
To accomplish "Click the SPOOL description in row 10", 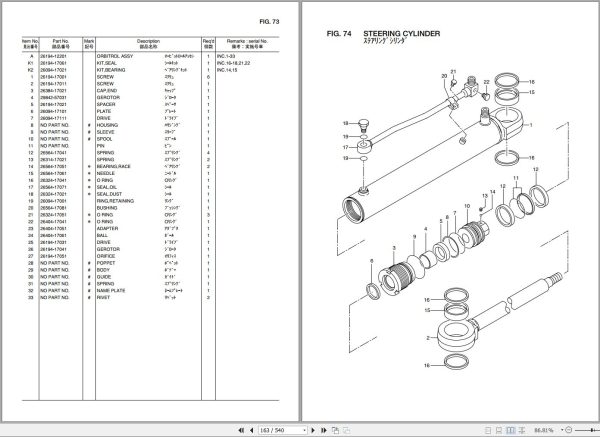I will pyautogui.click(x=104, y=139).
